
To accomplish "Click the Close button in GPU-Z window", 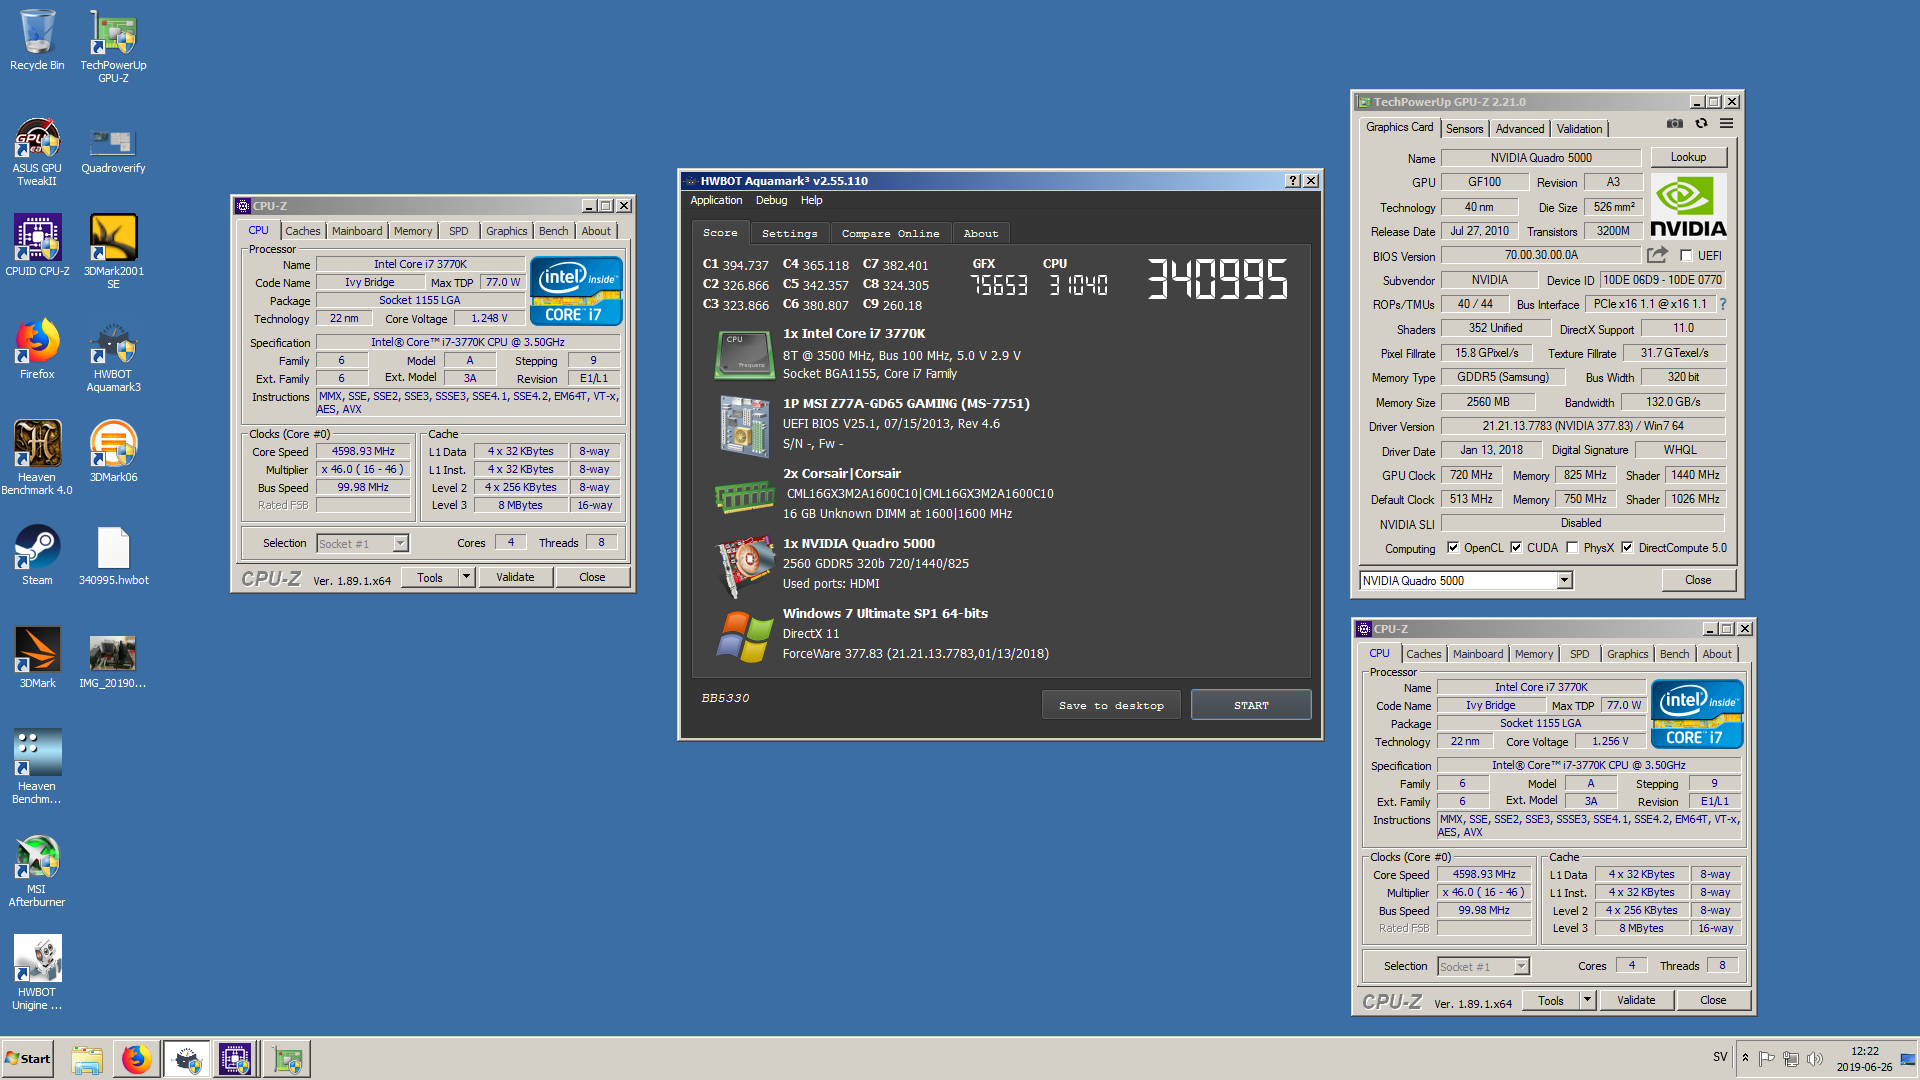I will pos(1698,580).
